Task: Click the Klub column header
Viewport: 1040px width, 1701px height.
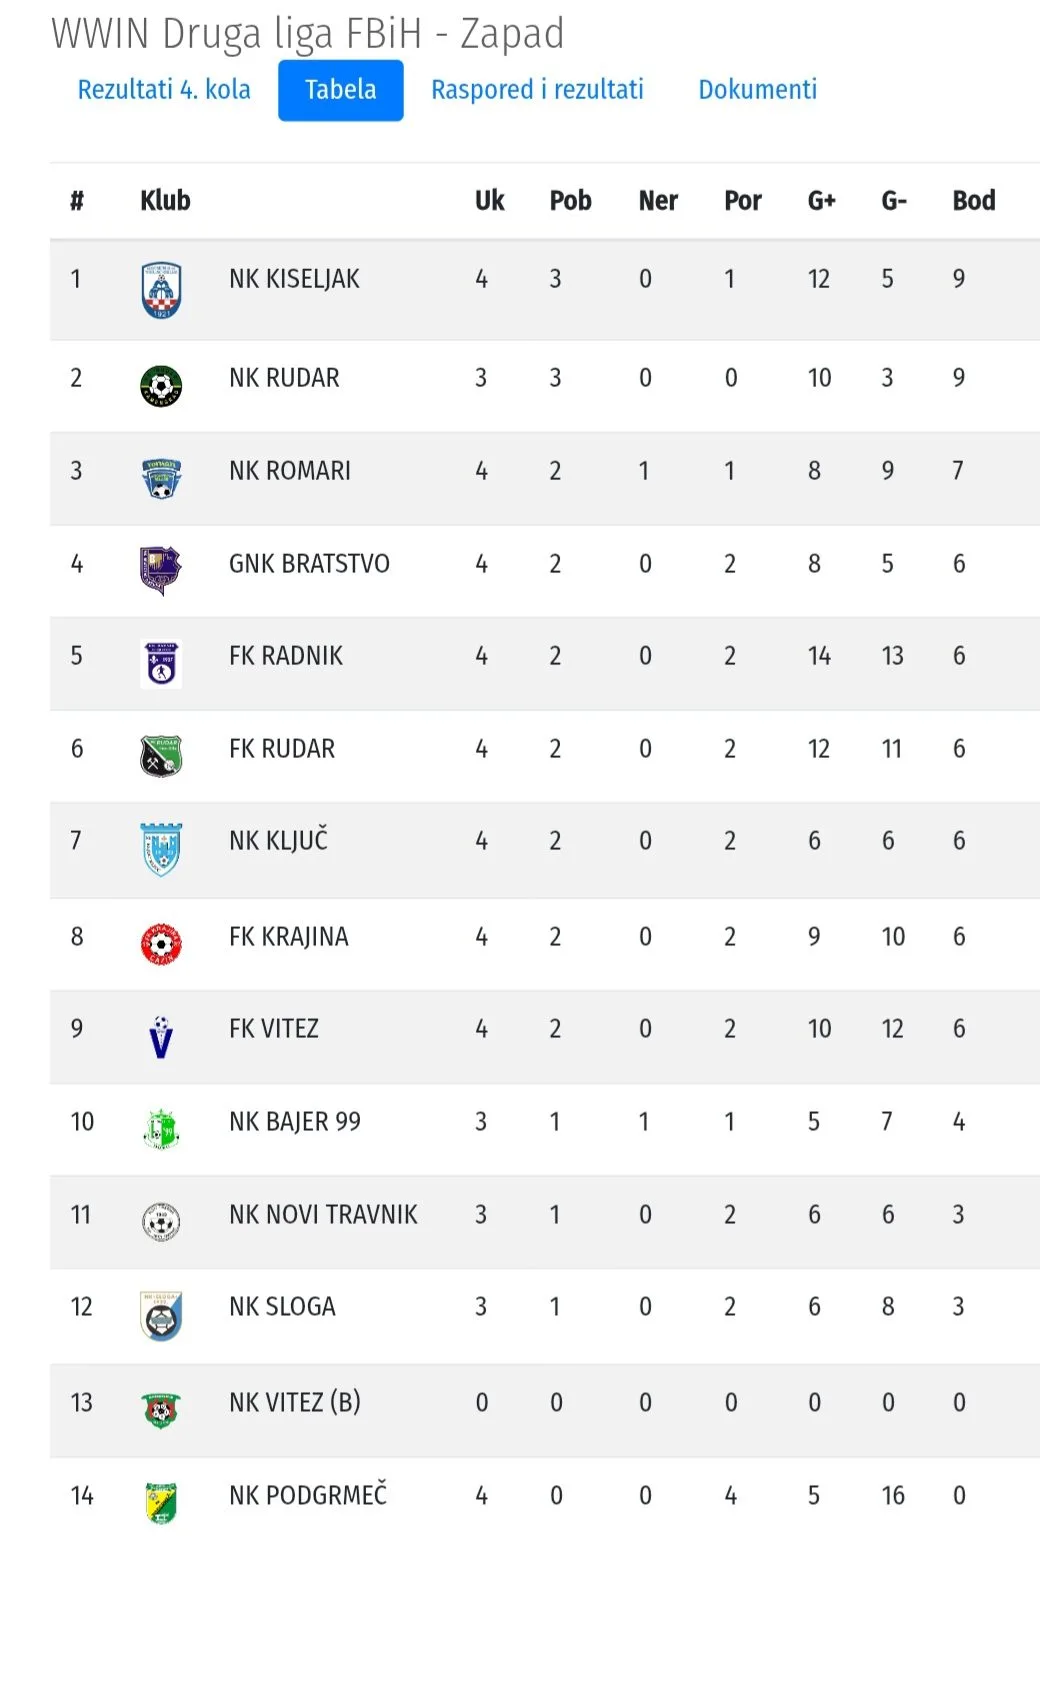Action: (165, 201)
